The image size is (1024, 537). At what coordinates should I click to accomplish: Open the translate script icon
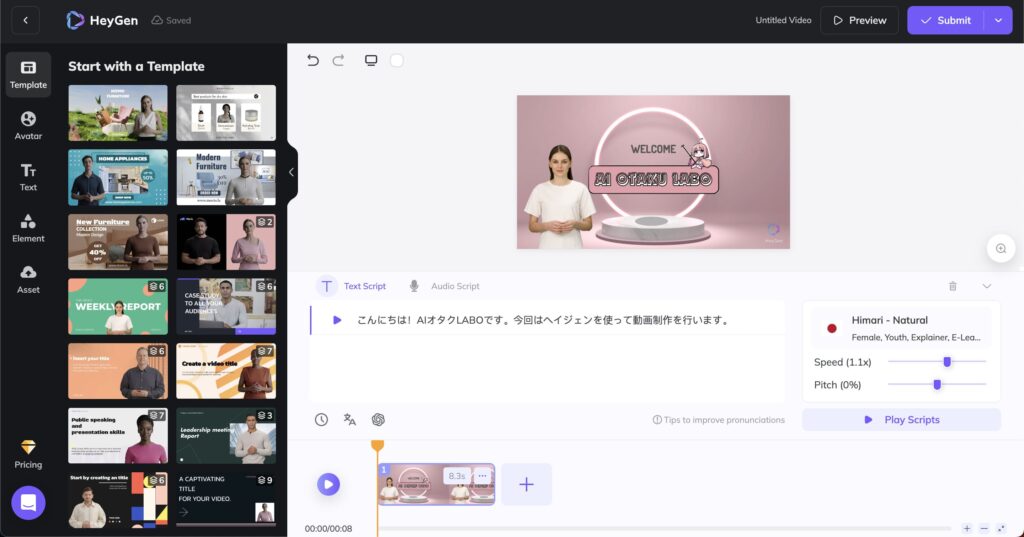pos(350,419)
